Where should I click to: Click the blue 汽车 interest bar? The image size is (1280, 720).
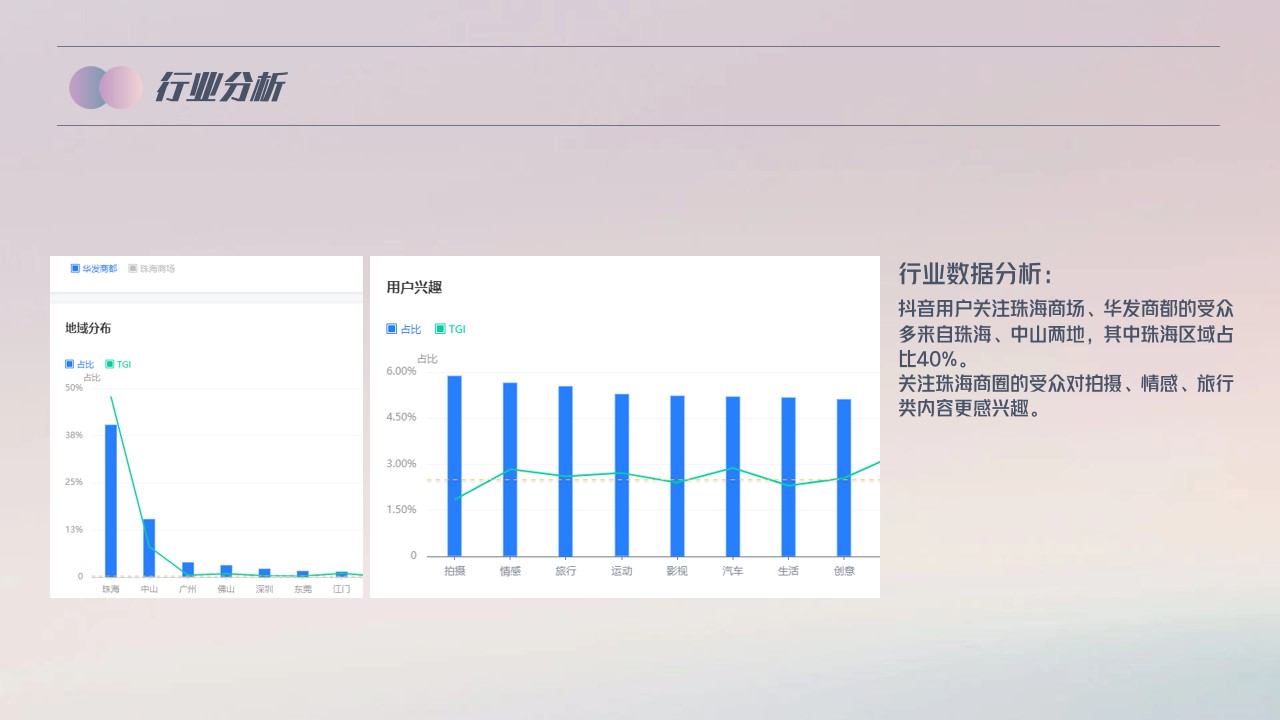[733, 476]
